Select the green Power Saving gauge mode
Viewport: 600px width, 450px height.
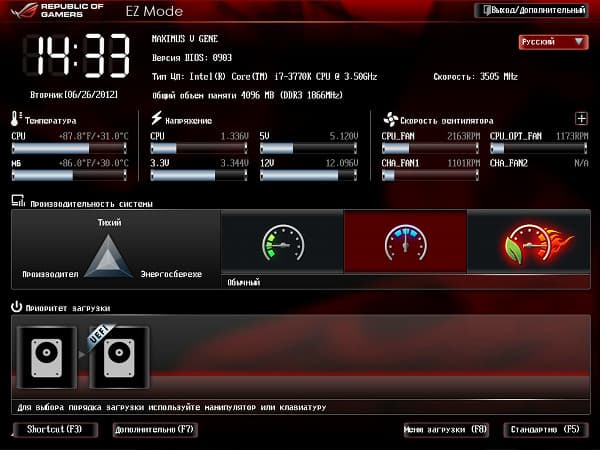click(282, 243)
